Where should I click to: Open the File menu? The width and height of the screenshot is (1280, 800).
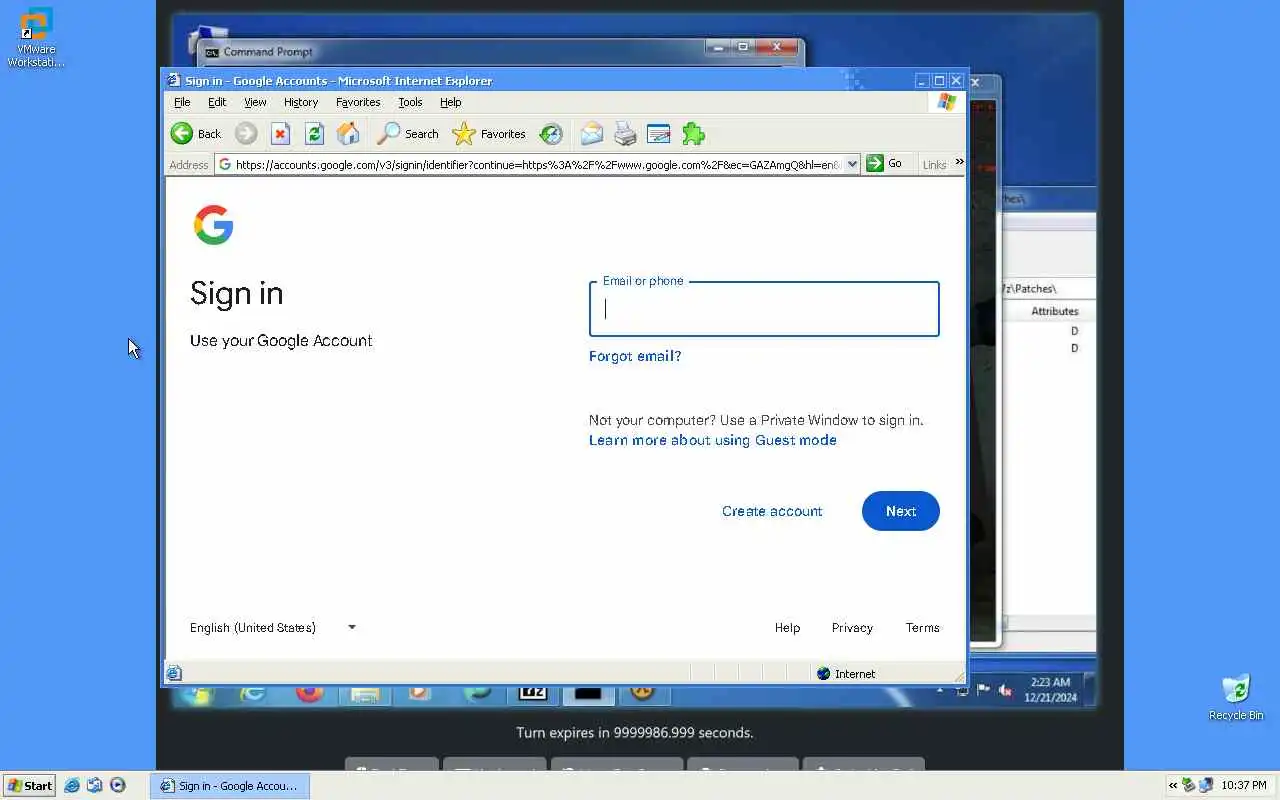tap(182, 102)
